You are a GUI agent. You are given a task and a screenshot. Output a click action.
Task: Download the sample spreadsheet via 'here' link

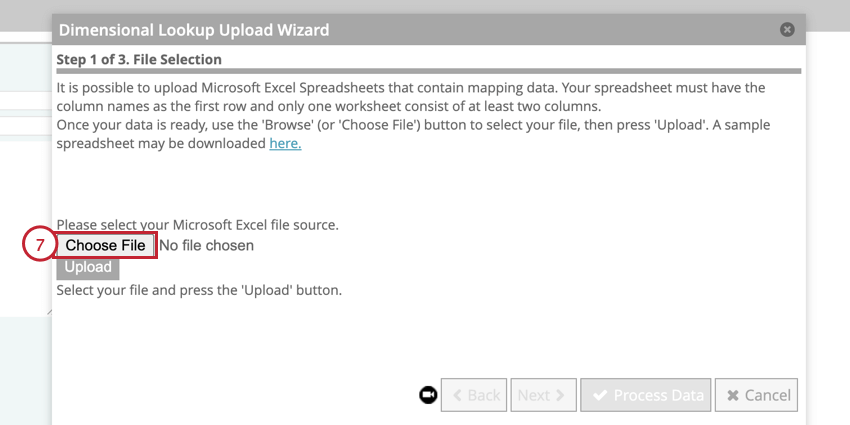point(285,143)
